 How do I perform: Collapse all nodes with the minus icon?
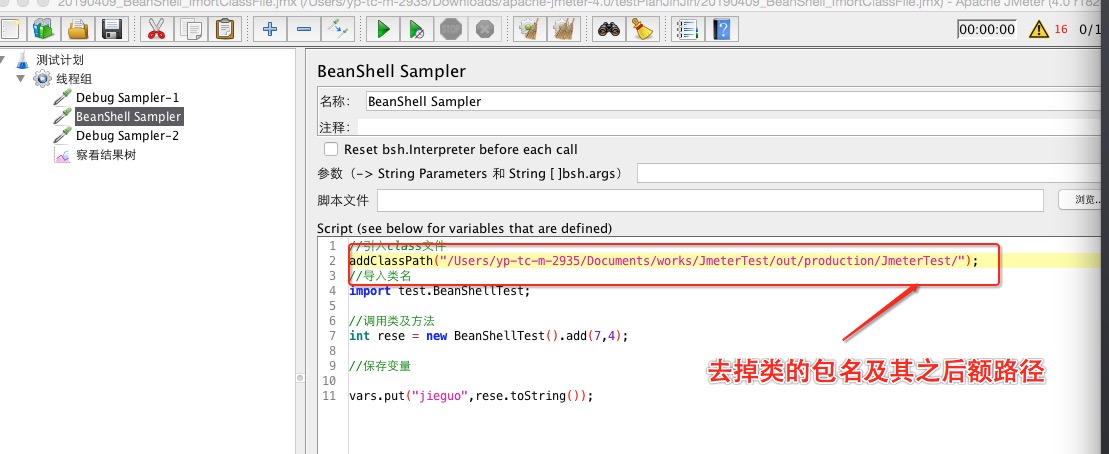(x=303, y=29)
